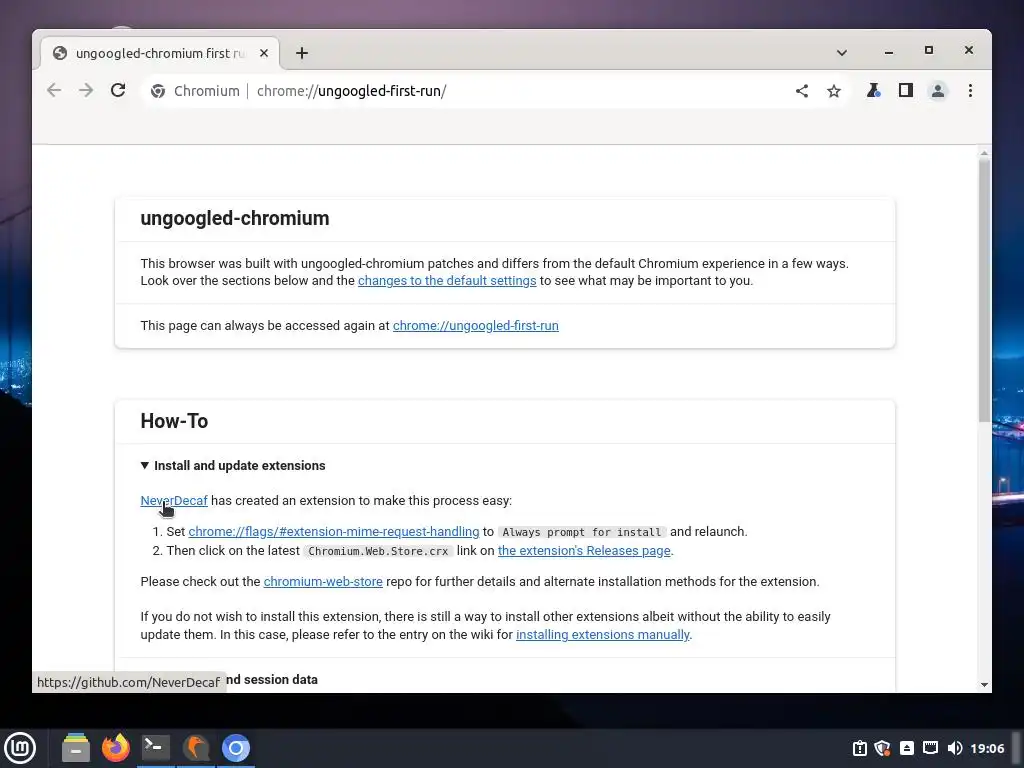
Task: Collapse Install and update extensions section
Action: point(233,466)
